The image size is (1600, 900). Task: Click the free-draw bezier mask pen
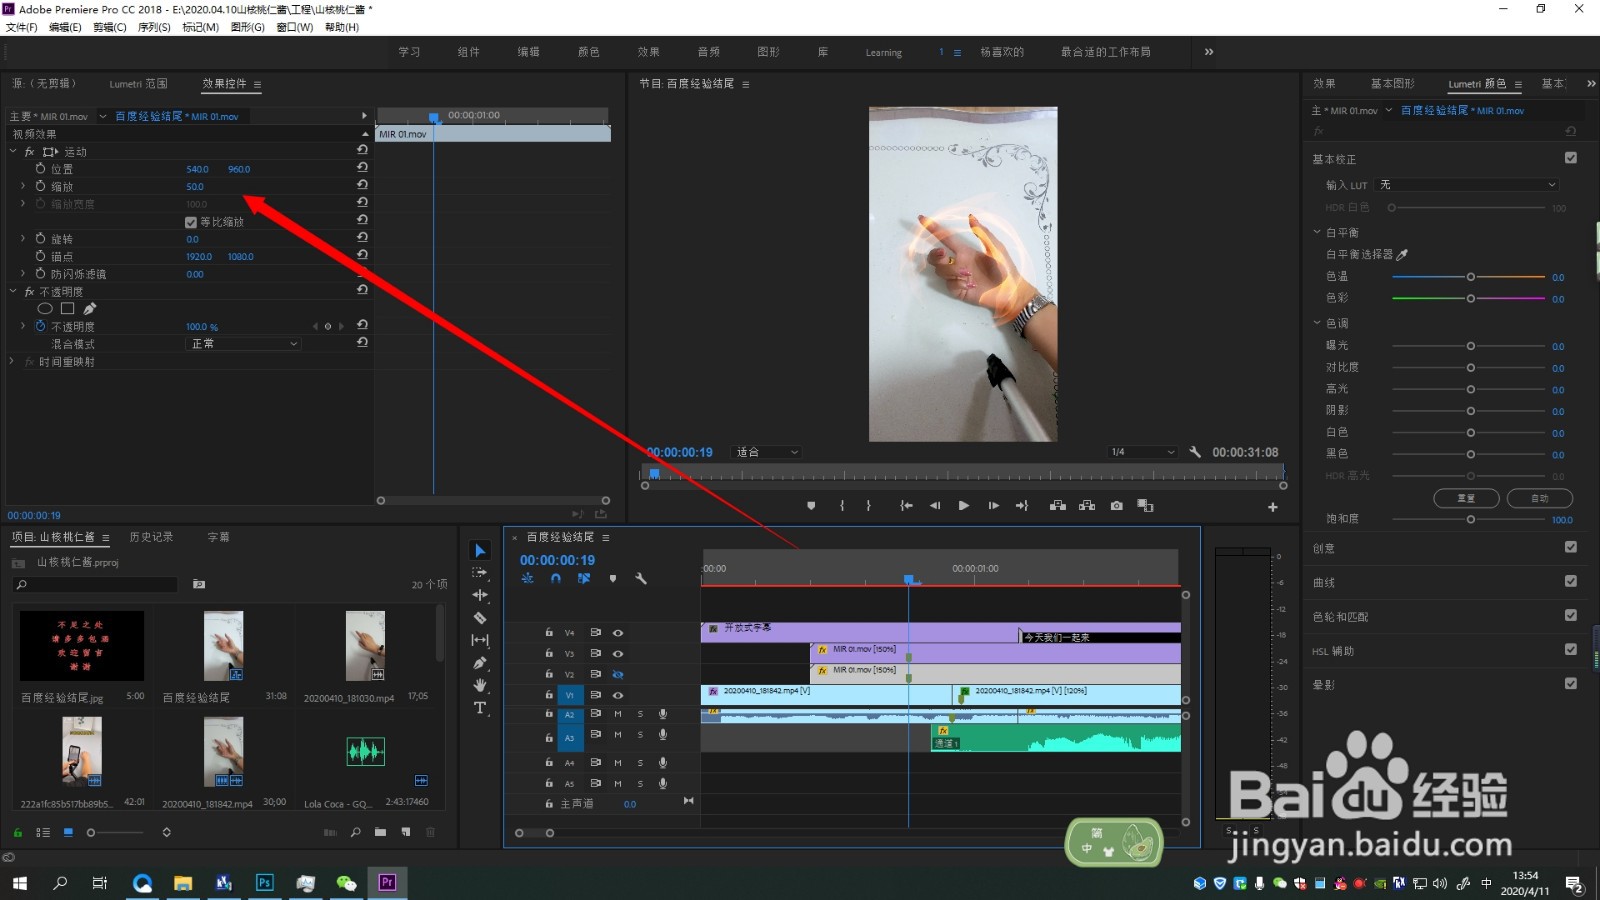(90, 309)
